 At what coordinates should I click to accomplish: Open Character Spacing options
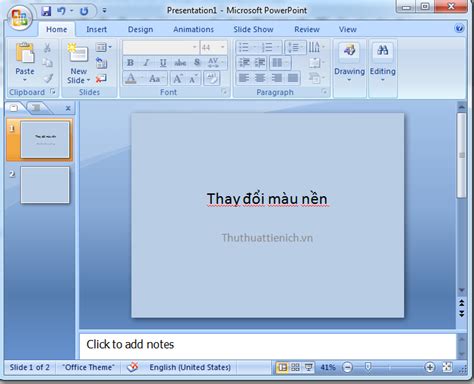click(x=215, y=63)
